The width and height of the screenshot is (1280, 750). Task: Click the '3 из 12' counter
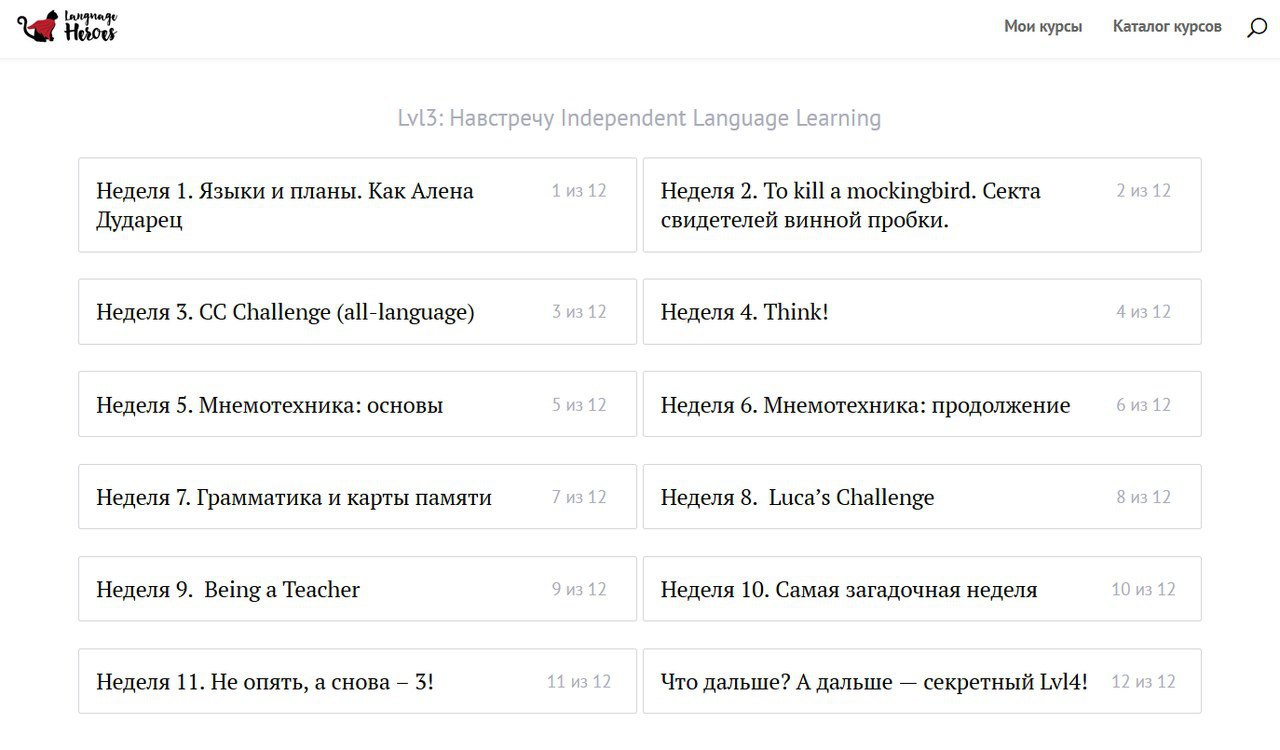(x=579, y=312)
